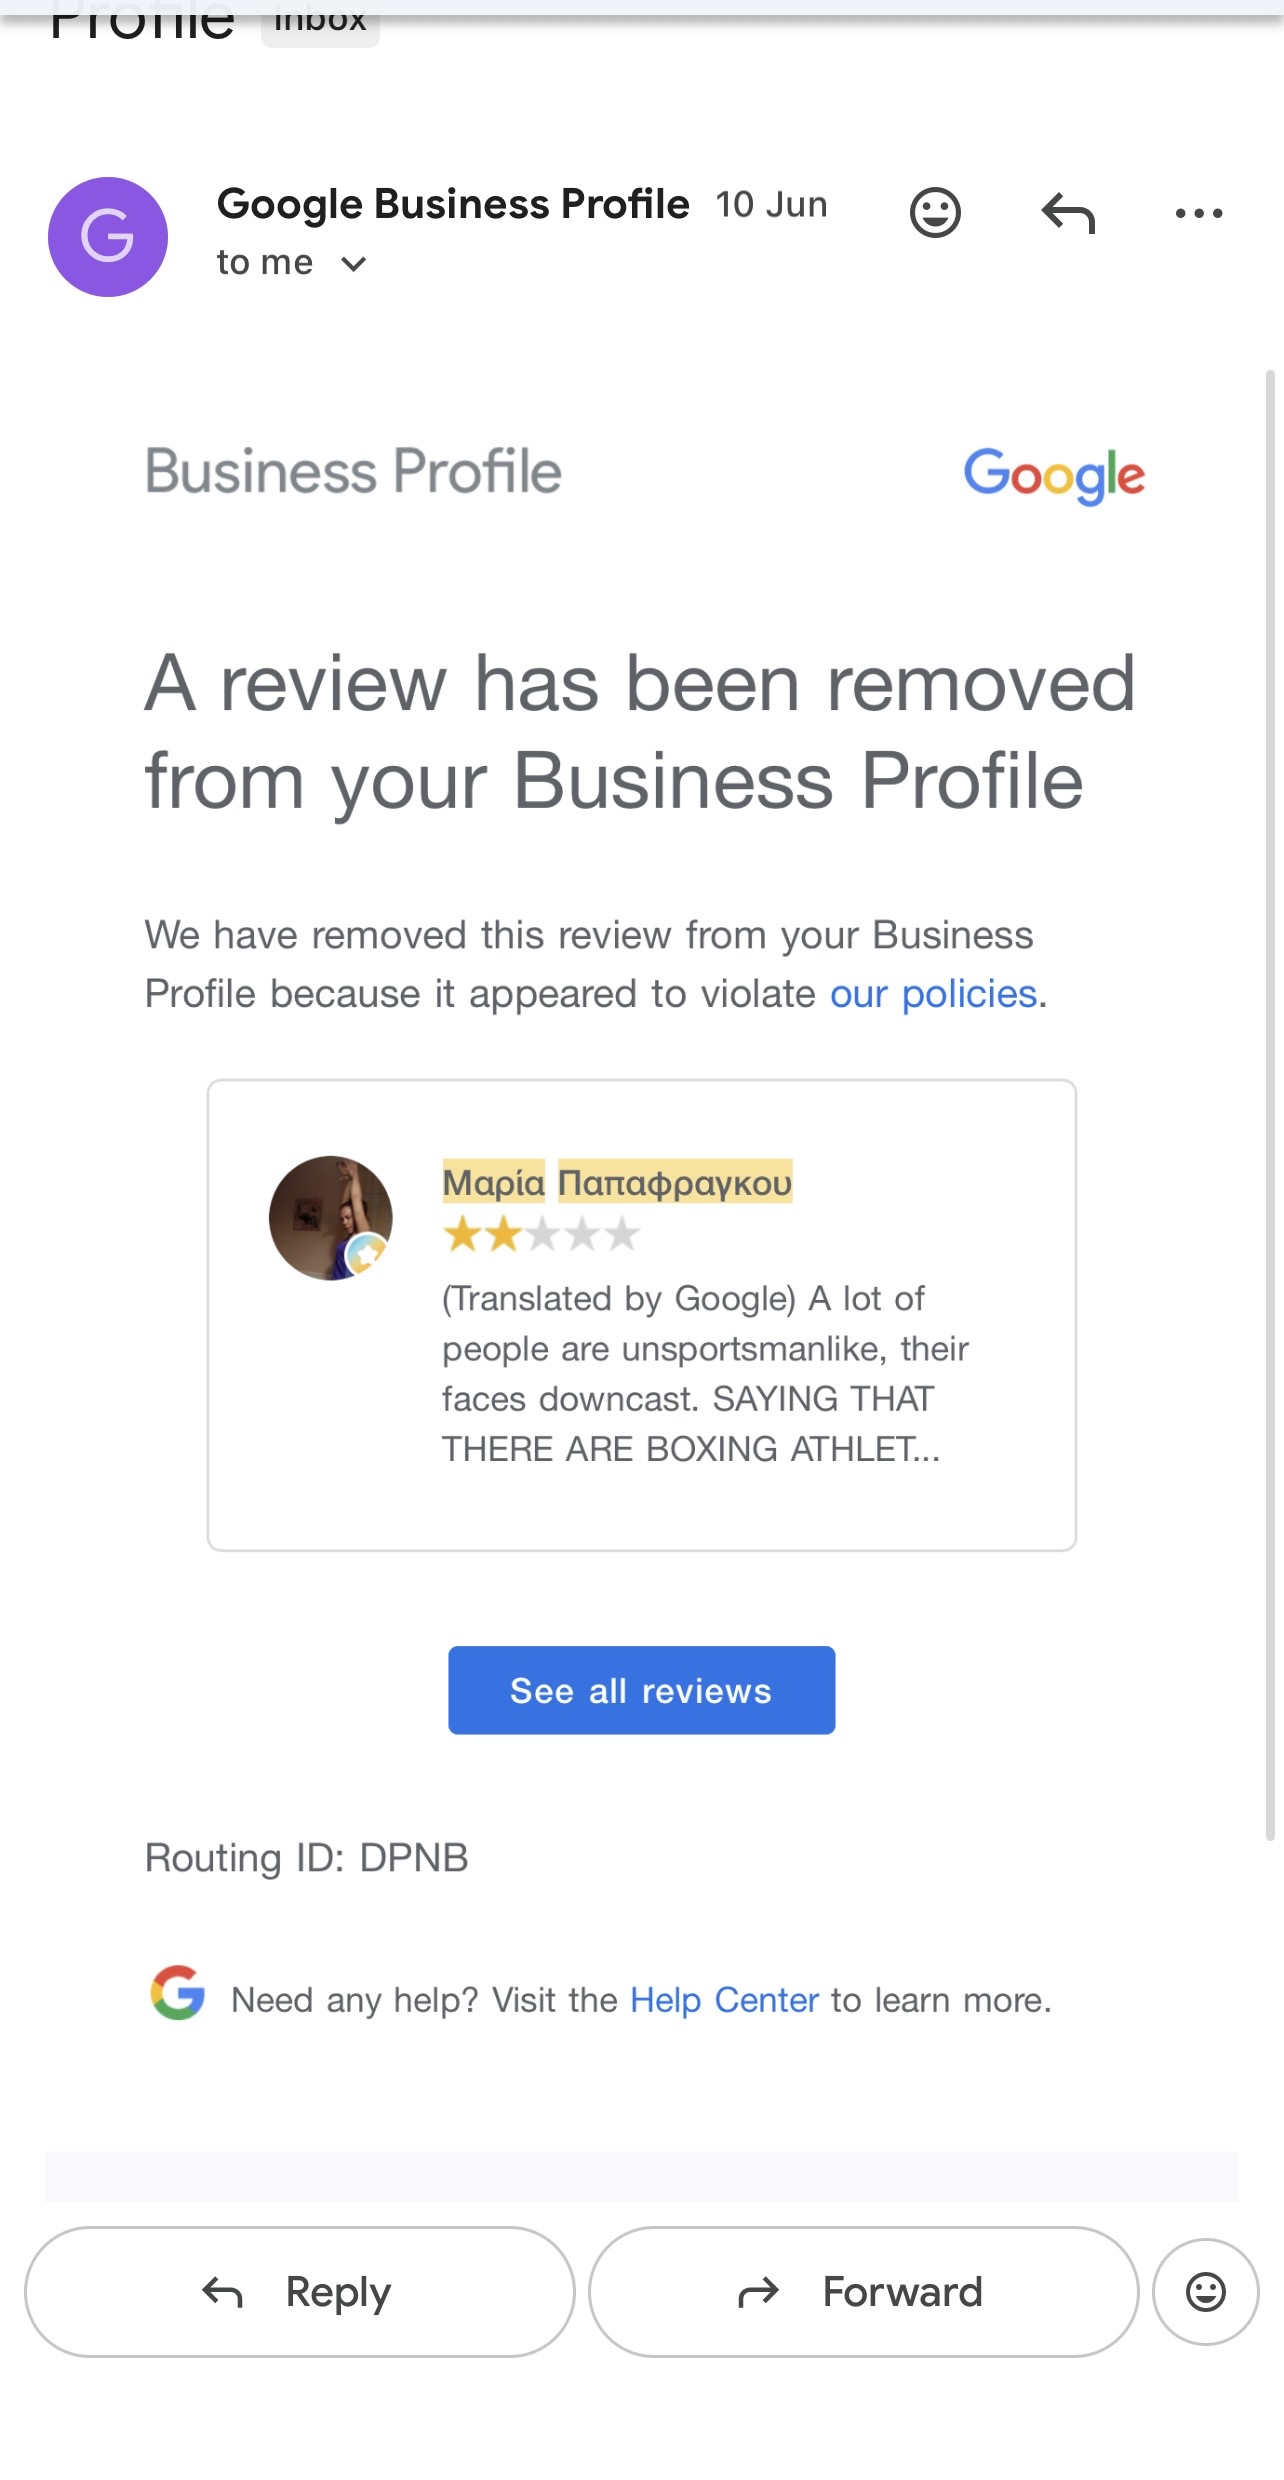The image size is (1284, 2480).
Task: Open the emoji reaction picker in the email header
Action: point(935,212)
